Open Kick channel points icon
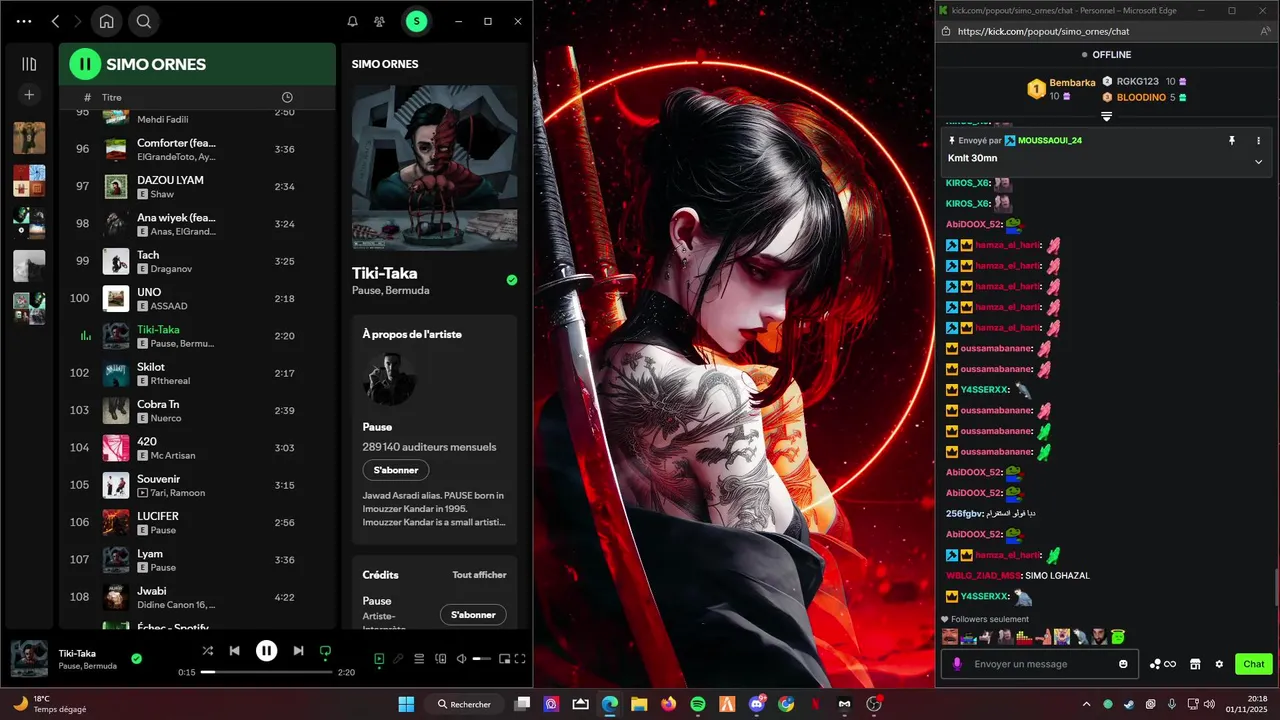 click(x=1162, y=664)
